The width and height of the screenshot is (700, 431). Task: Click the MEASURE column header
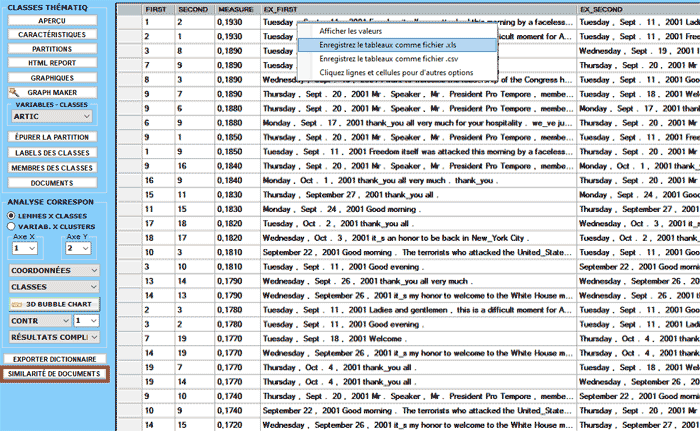coord(238,9)
